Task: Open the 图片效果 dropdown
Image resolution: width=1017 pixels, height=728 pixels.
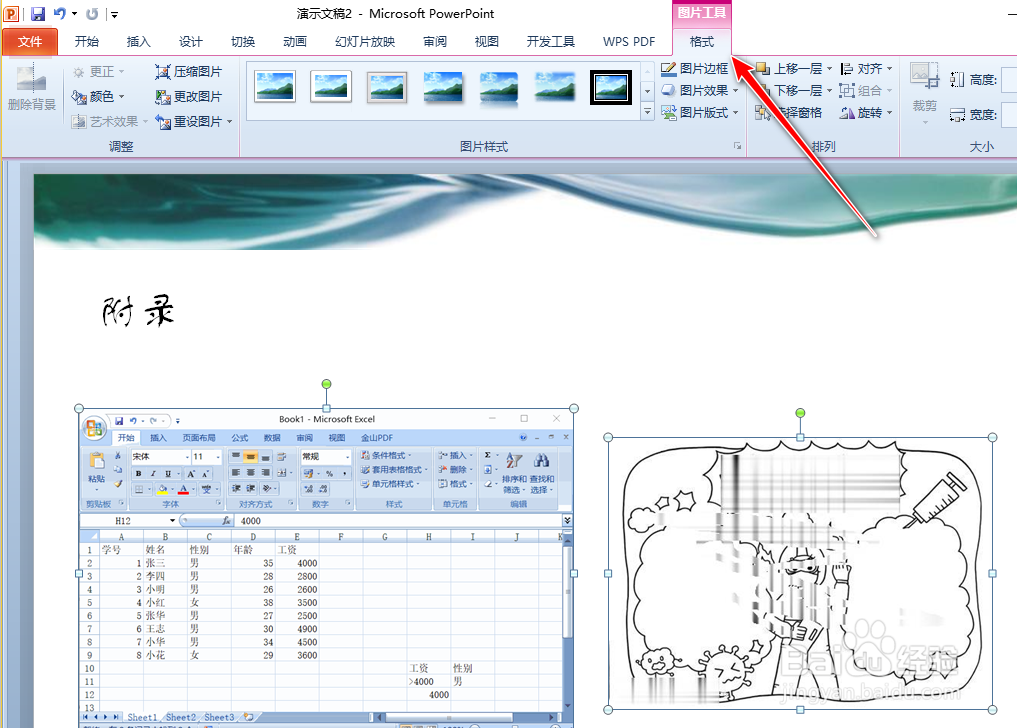Action: pos(700,91)
